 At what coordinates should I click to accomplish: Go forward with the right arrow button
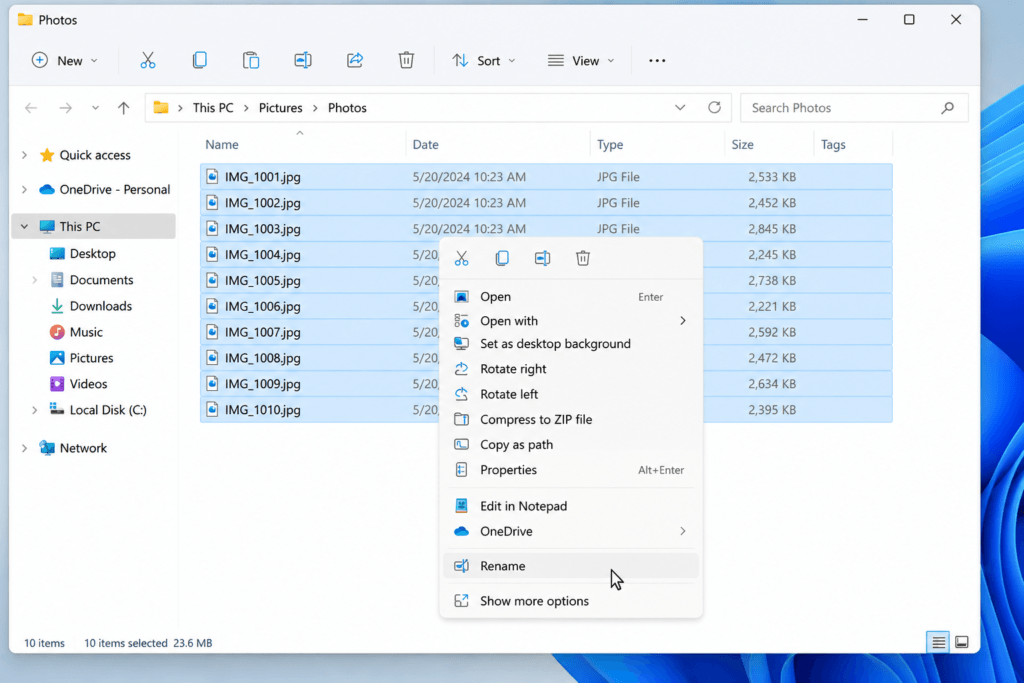(x=65, y=108)
